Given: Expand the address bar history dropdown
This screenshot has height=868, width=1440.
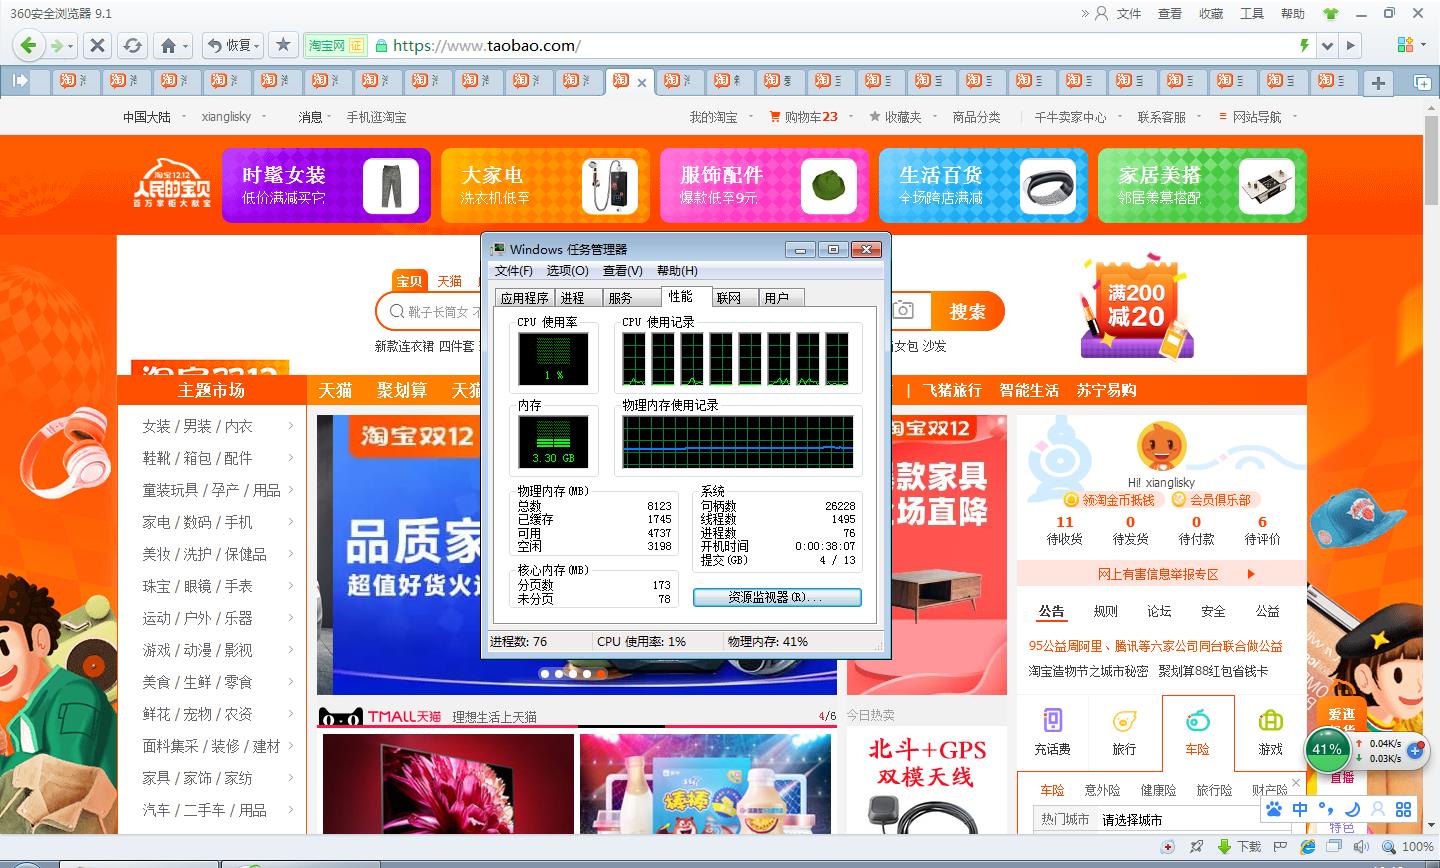Looking at the screenshot, I should click(x=1327, y=45).
